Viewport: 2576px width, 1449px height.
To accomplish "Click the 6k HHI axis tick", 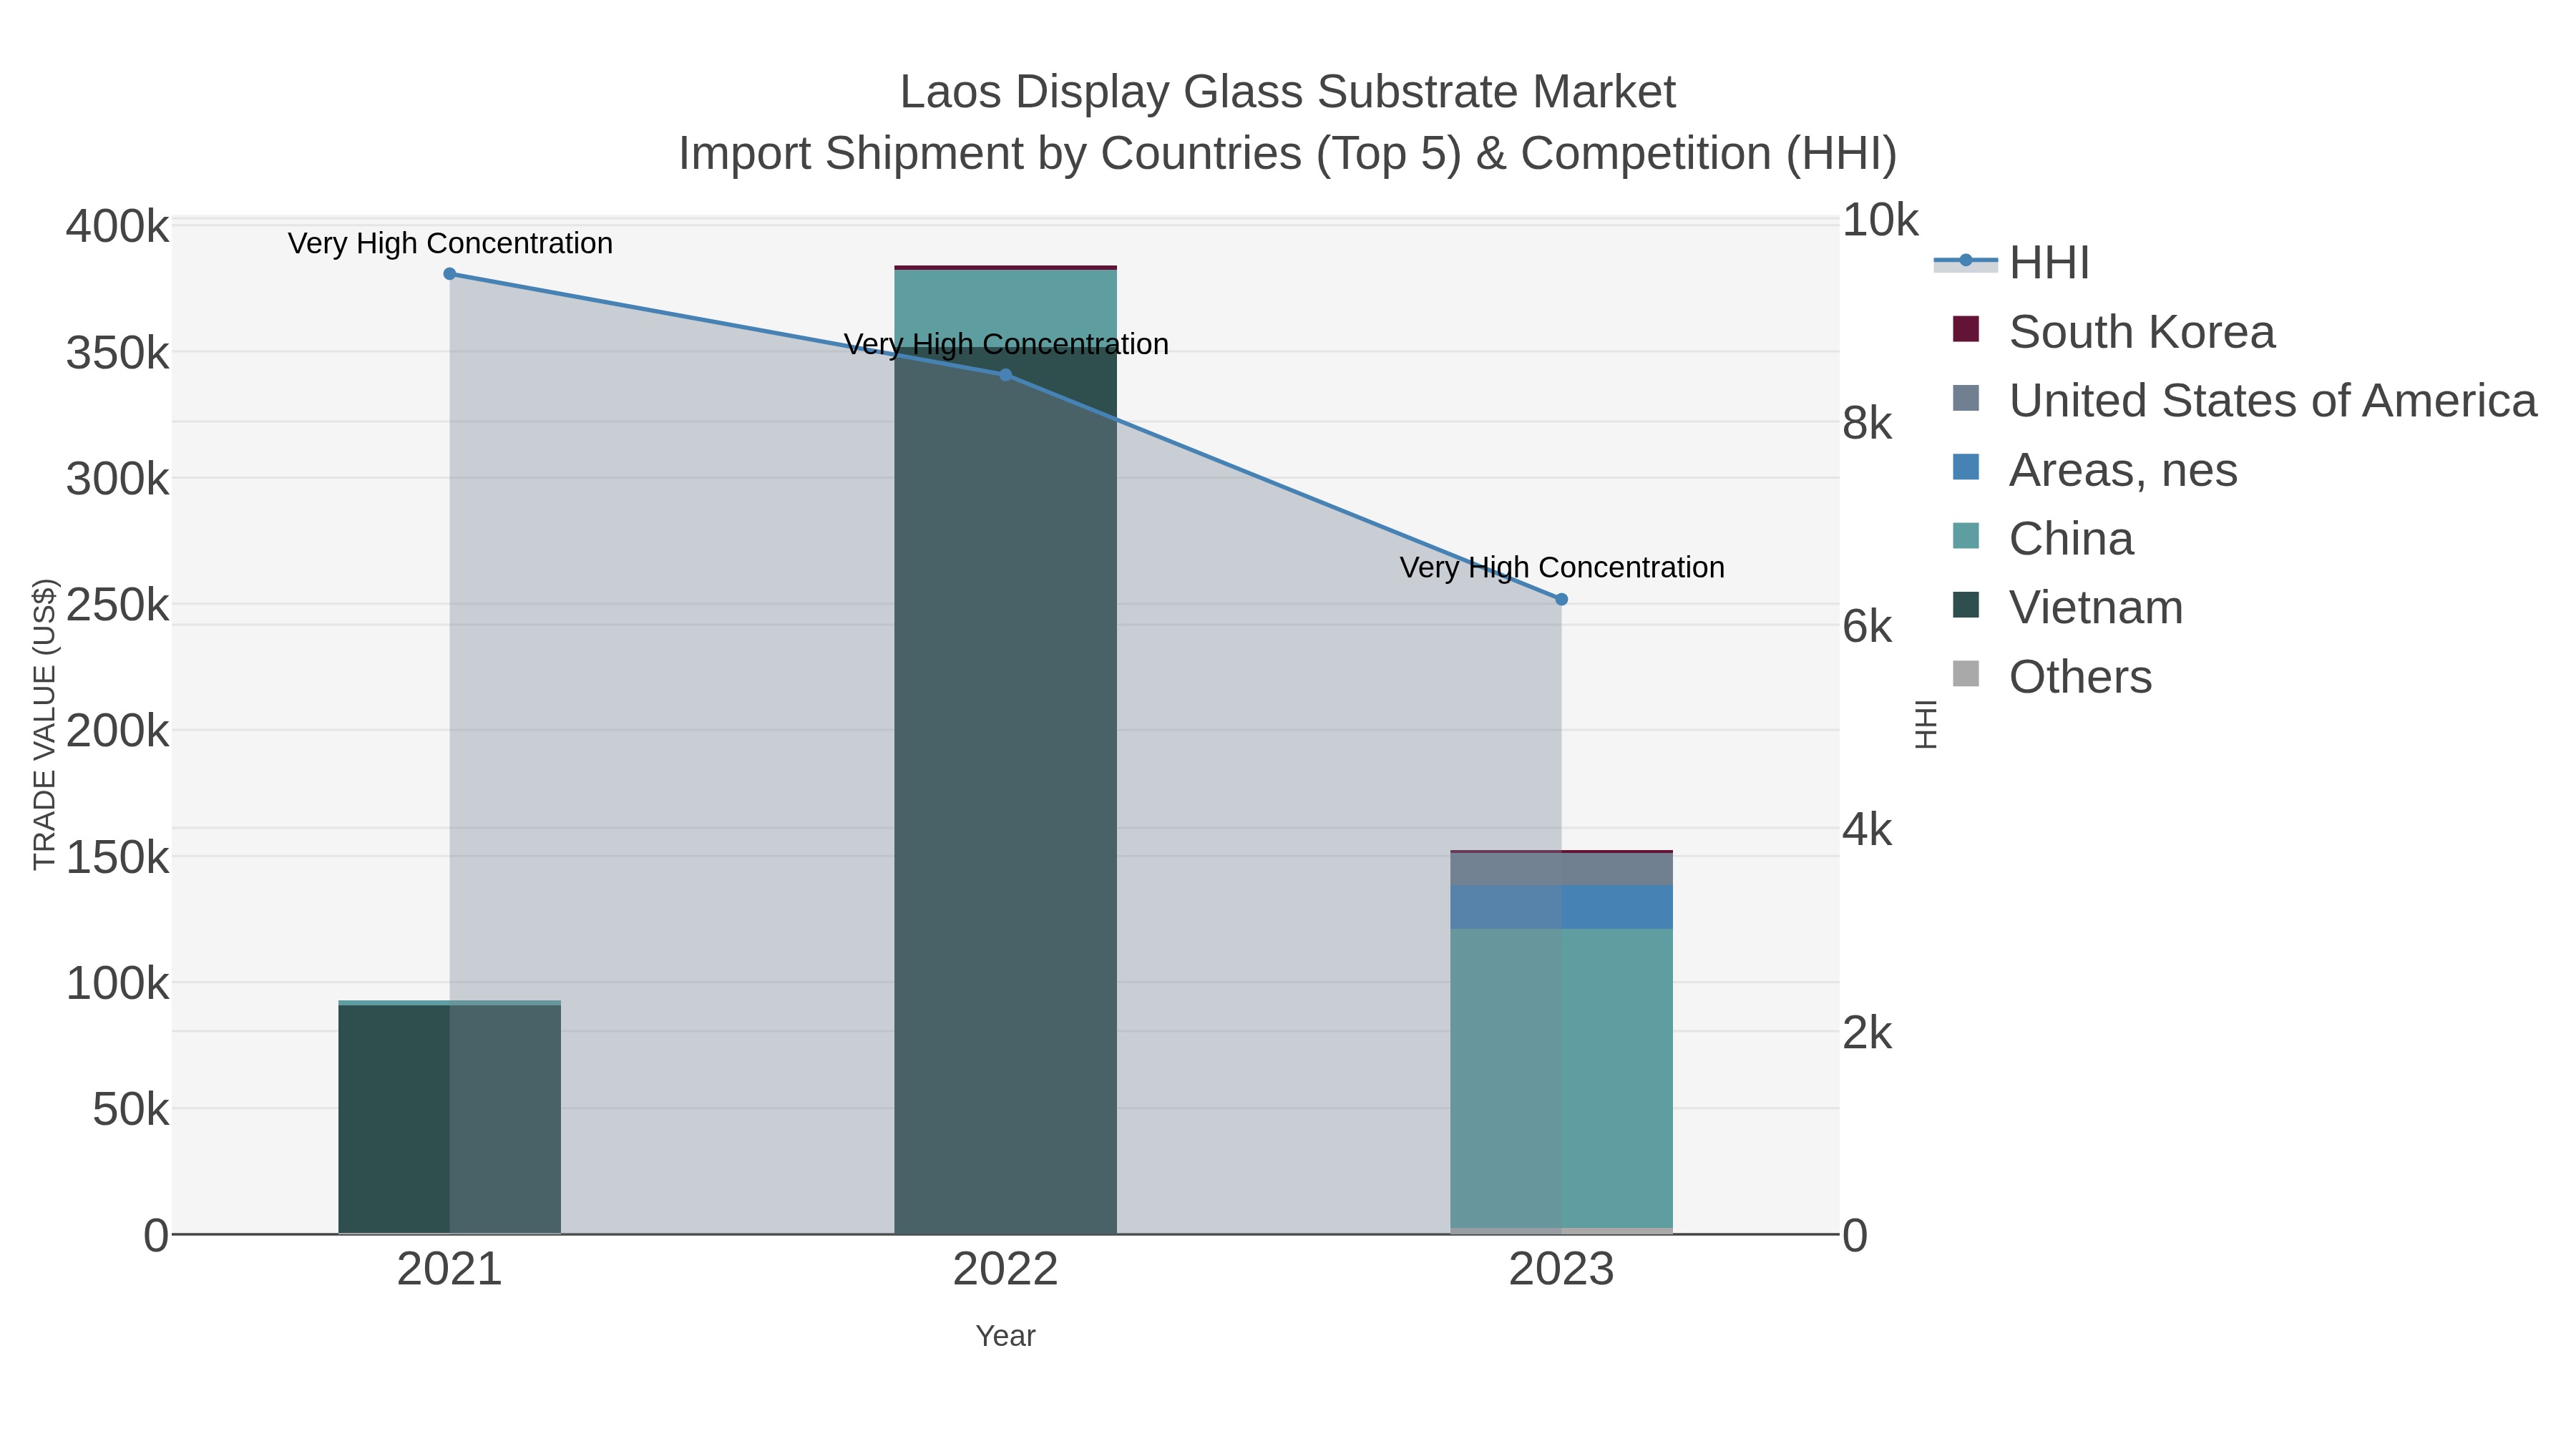I will 1867,627.
